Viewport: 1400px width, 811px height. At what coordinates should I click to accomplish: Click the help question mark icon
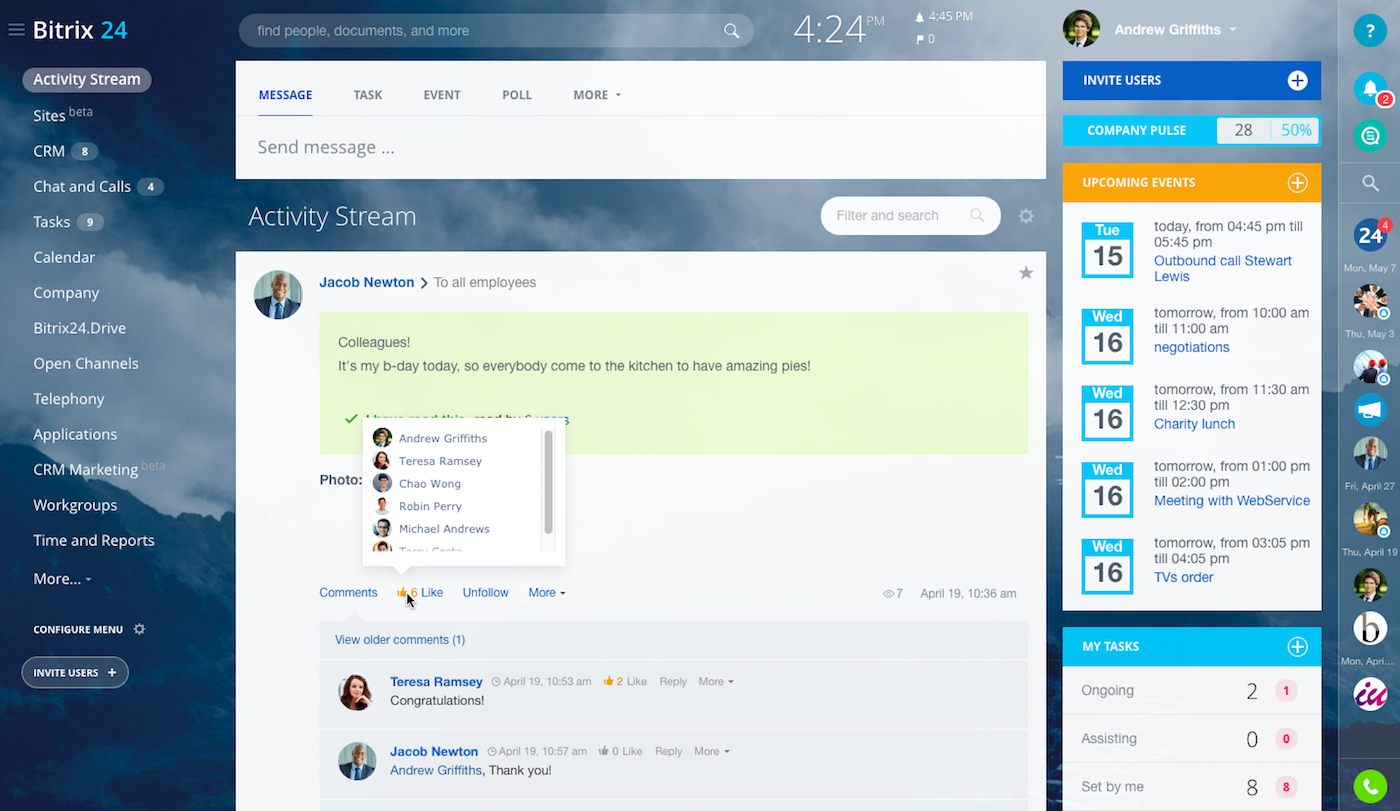click(1370, 31)
